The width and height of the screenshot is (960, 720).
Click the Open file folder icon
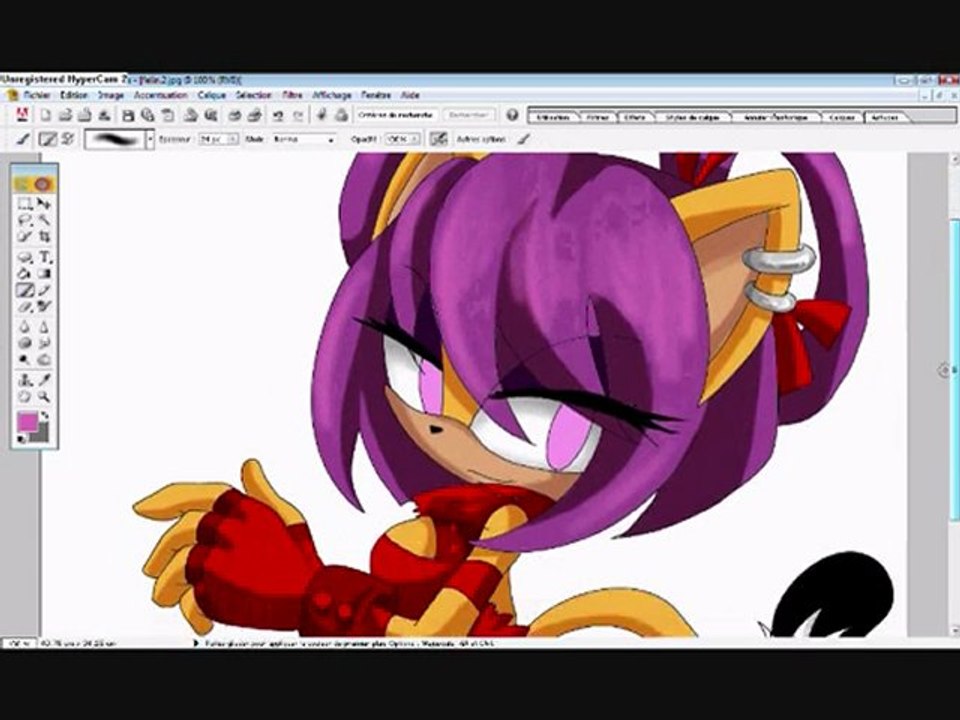[65, 114]
